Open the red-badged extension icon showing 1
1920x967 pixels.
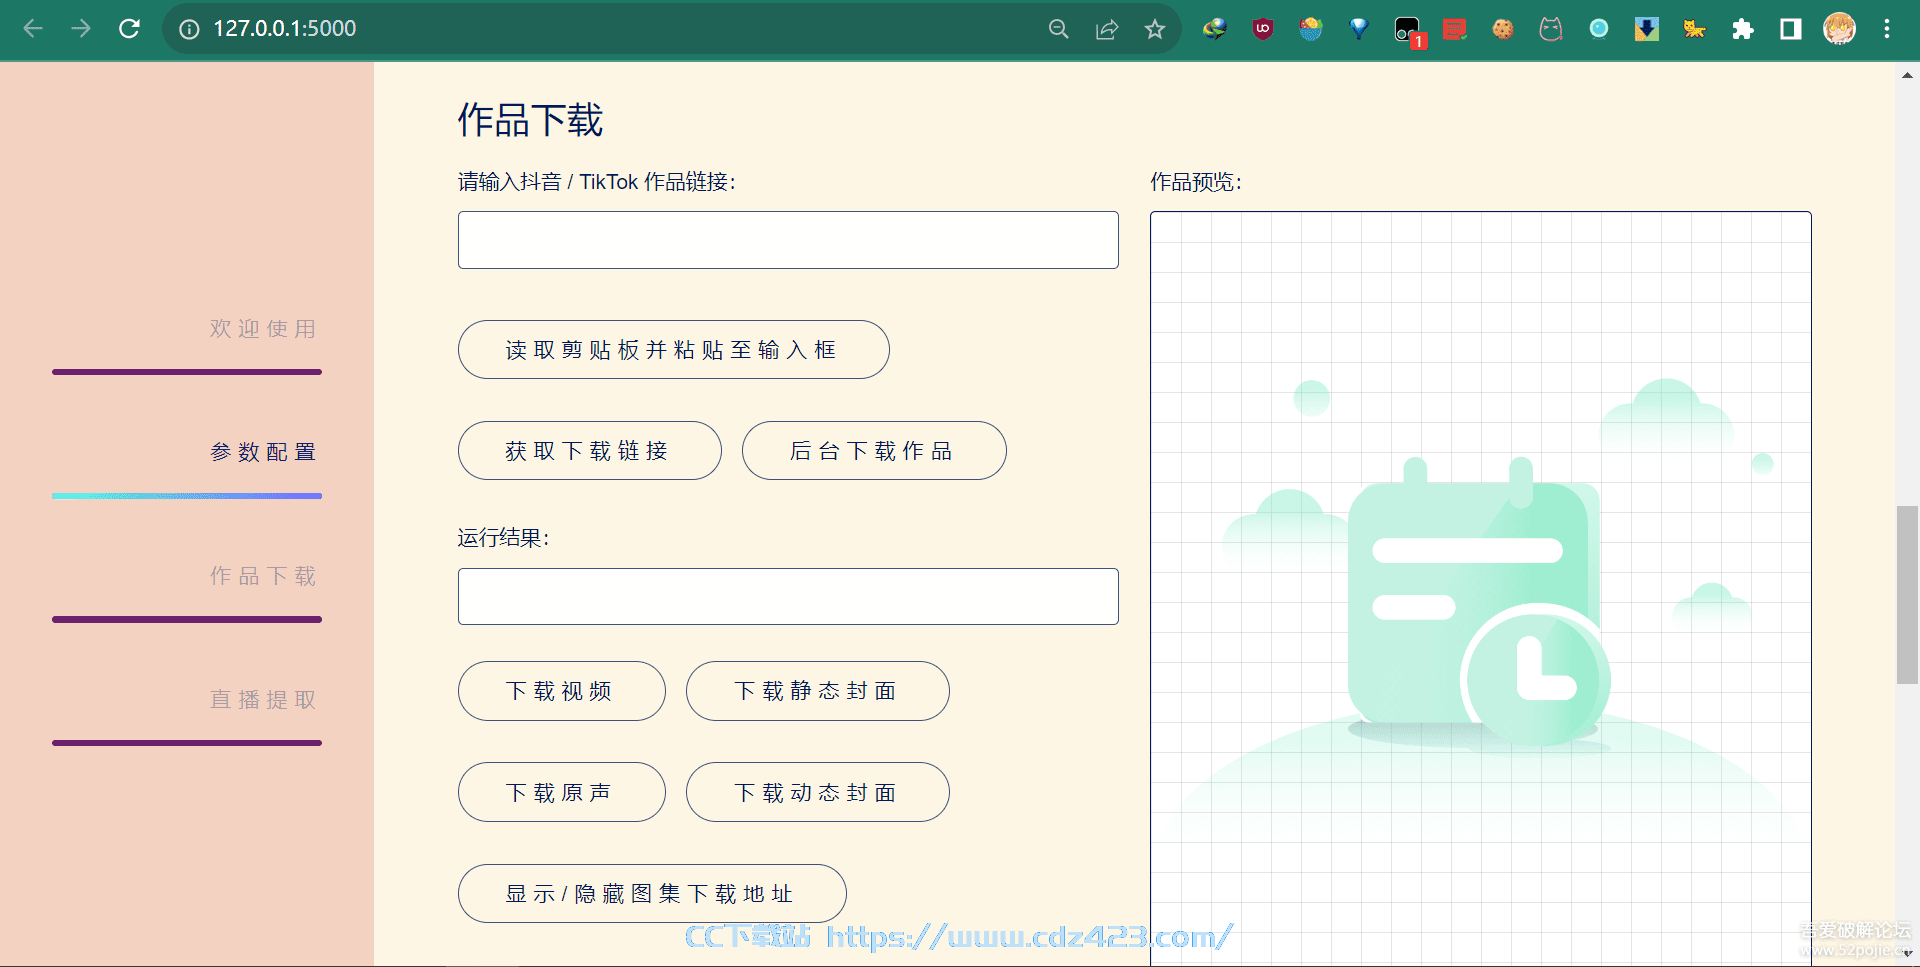pos(1408,31)
